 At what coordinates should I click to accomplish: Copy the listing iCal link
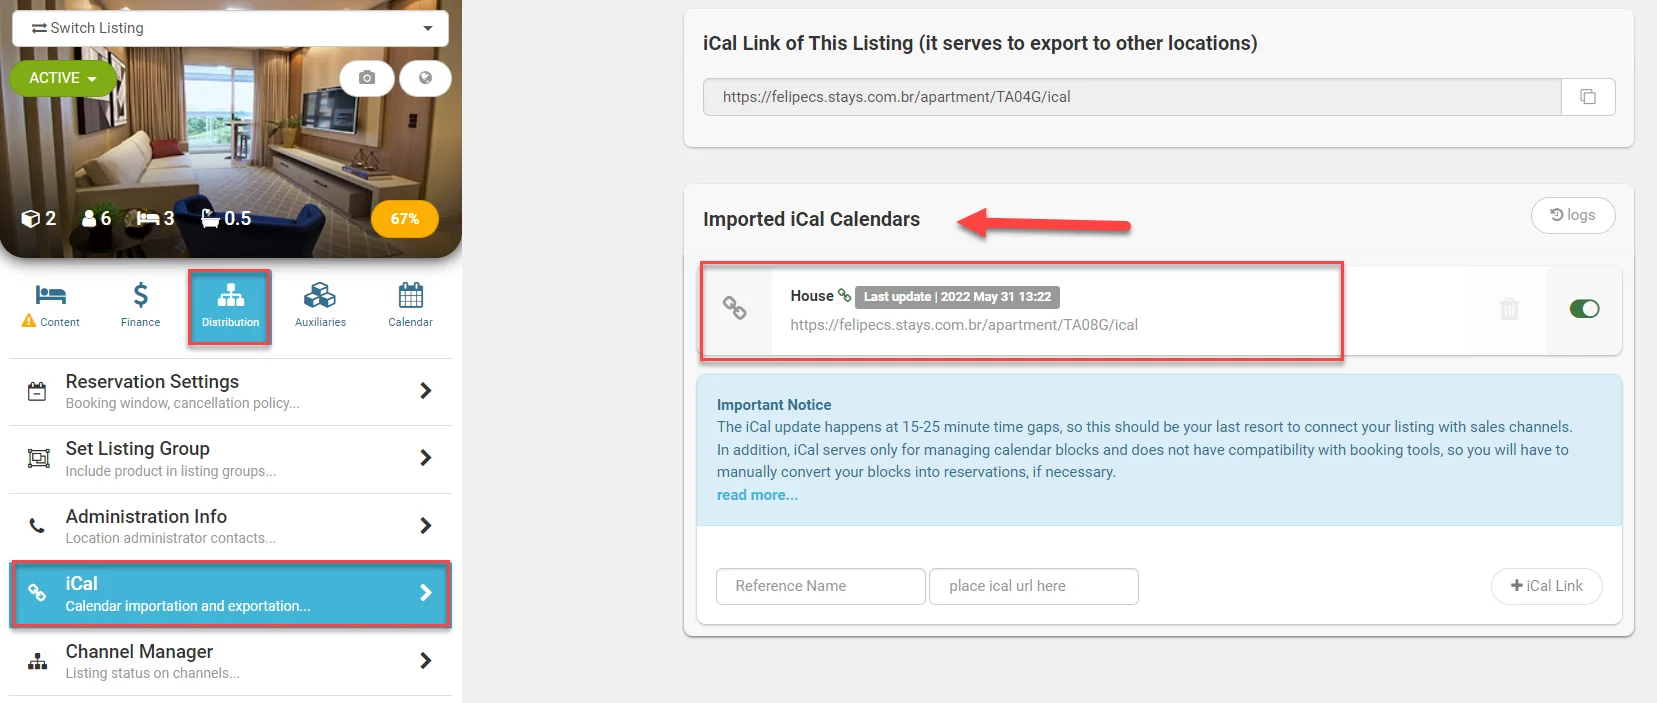pos(1588,97)
